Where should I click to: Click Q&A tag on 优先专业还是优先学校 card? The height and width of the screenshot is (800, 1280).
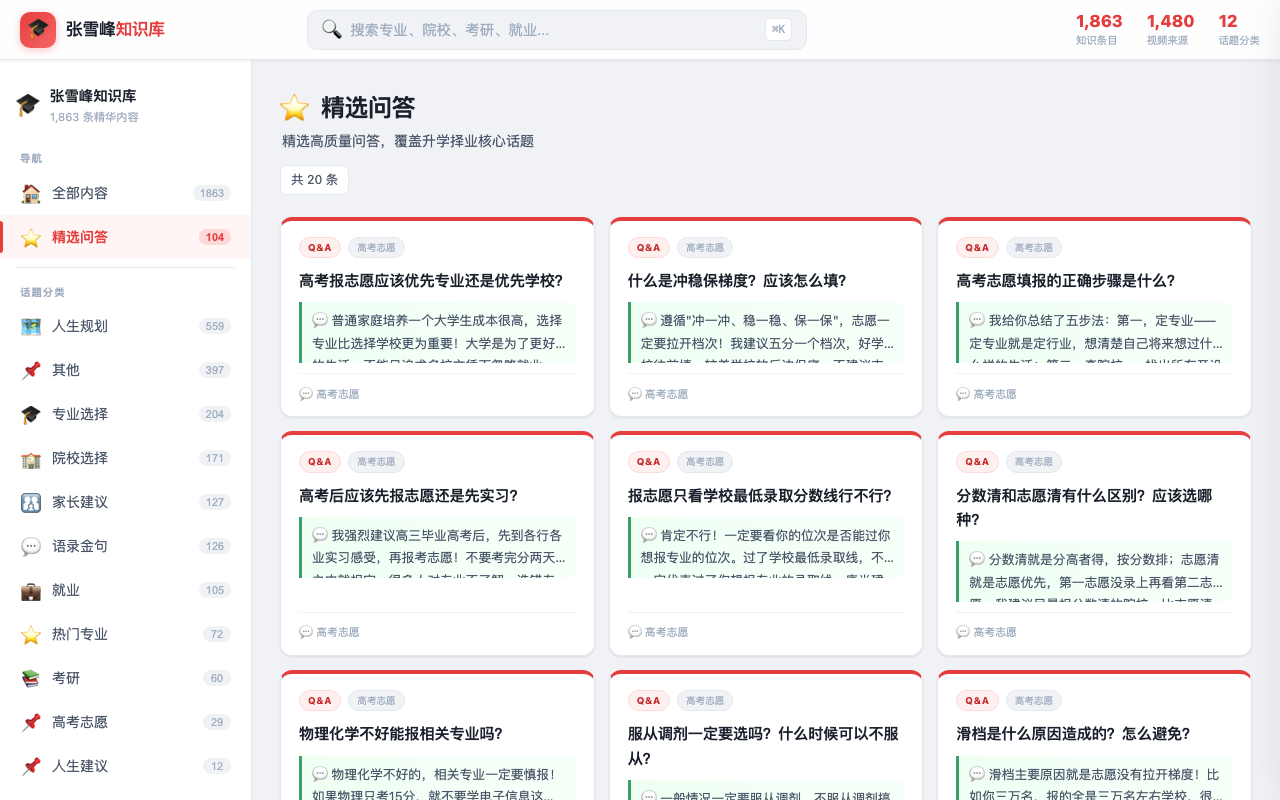(x=320, y=247)
